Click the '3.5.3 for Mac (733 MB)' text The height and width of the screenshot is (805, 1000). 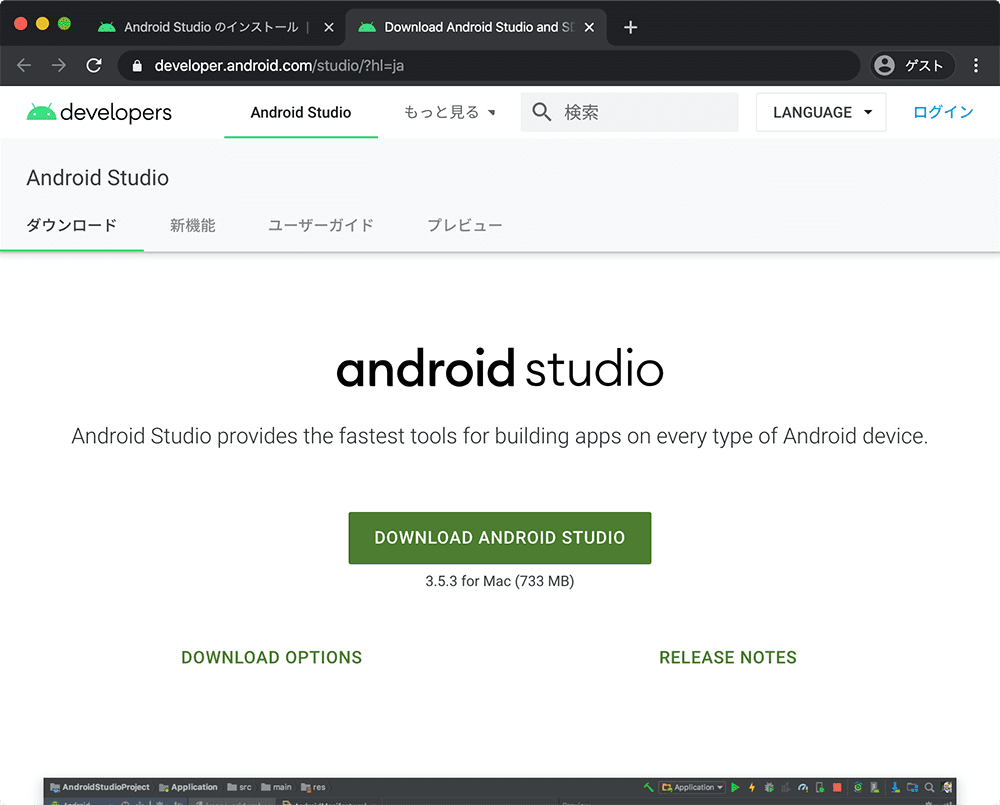click(500, 581)
